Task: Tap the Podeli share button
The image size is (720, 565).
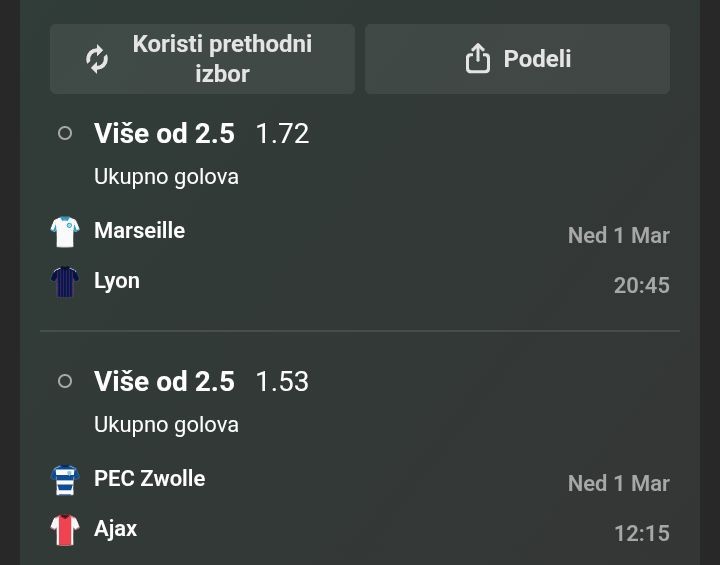Action: [x=517, y=59]
